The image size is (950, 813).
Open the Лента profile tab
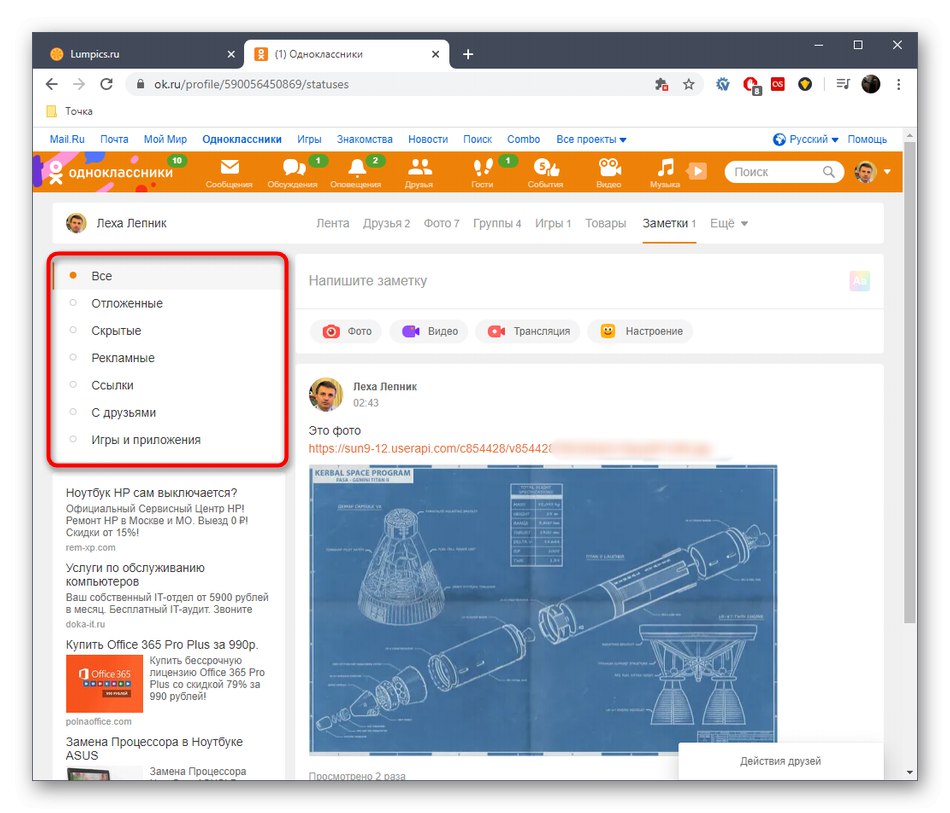tap(333, 223)
